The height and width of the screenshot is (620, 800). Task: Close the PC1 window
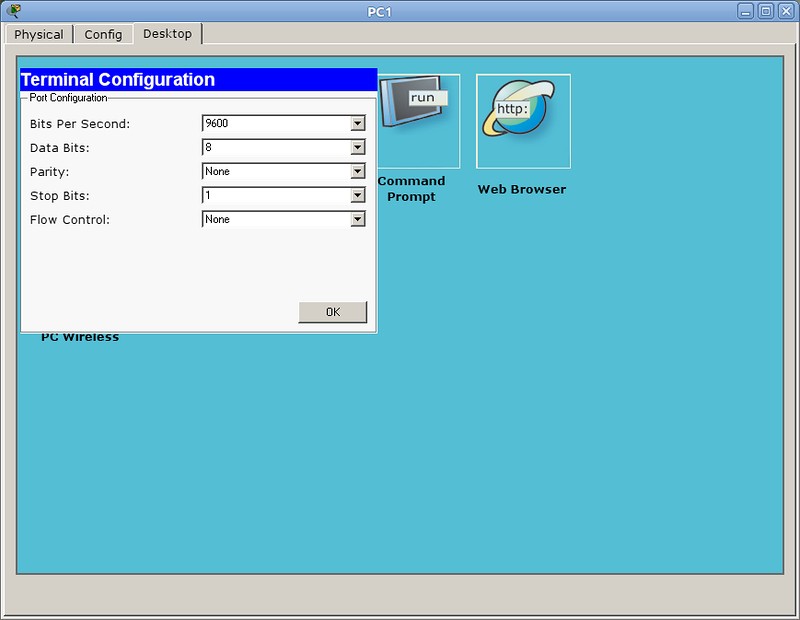pos(786,11)
